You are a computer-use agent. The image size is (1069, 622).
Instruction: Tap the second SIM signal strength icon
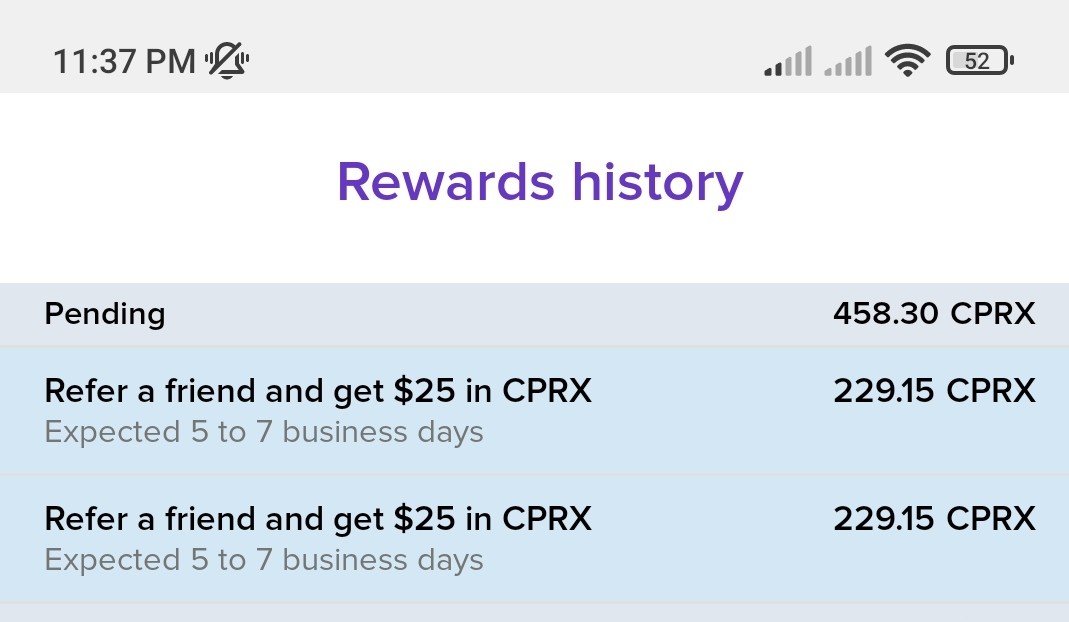[x=847, y=61]
